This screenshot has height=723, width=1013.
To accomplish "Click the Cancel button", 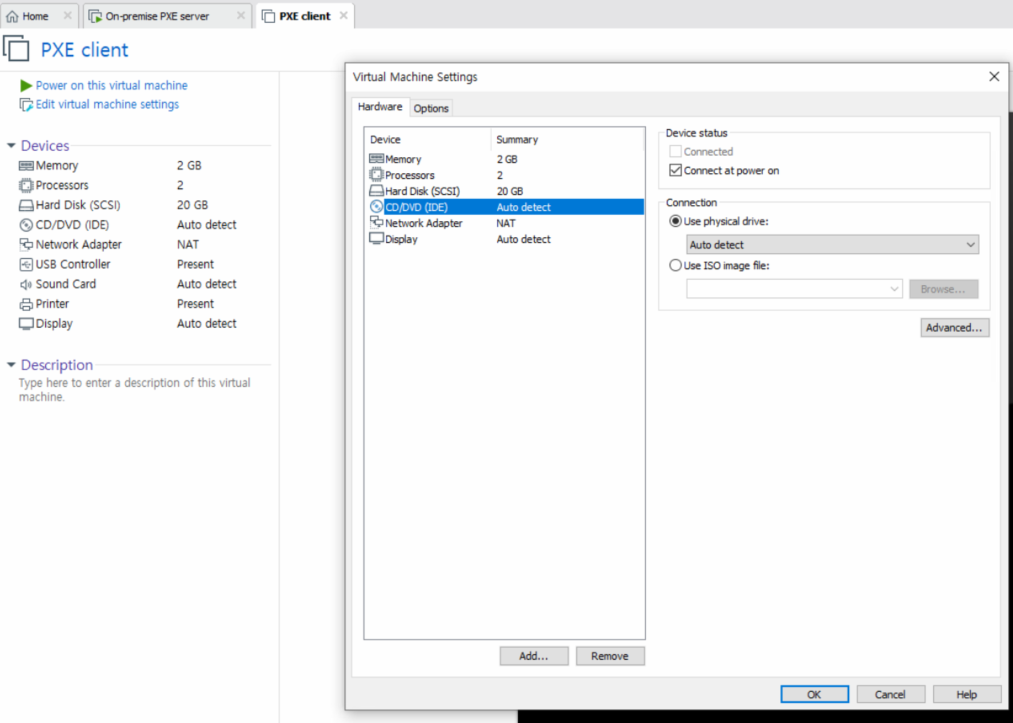I will coord(890,695).
